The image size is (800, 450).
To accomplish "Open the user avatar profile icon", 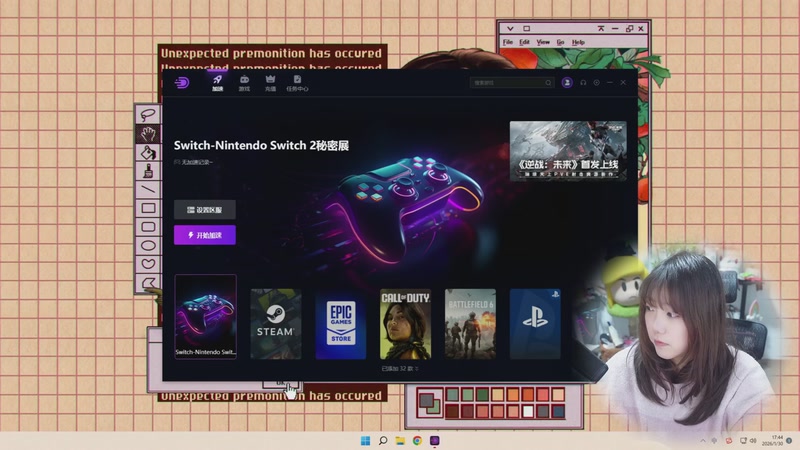I will click(x=567, y=83).
